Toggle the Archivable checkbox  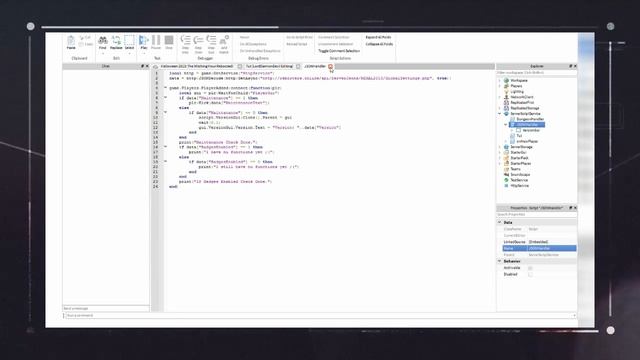530,268
